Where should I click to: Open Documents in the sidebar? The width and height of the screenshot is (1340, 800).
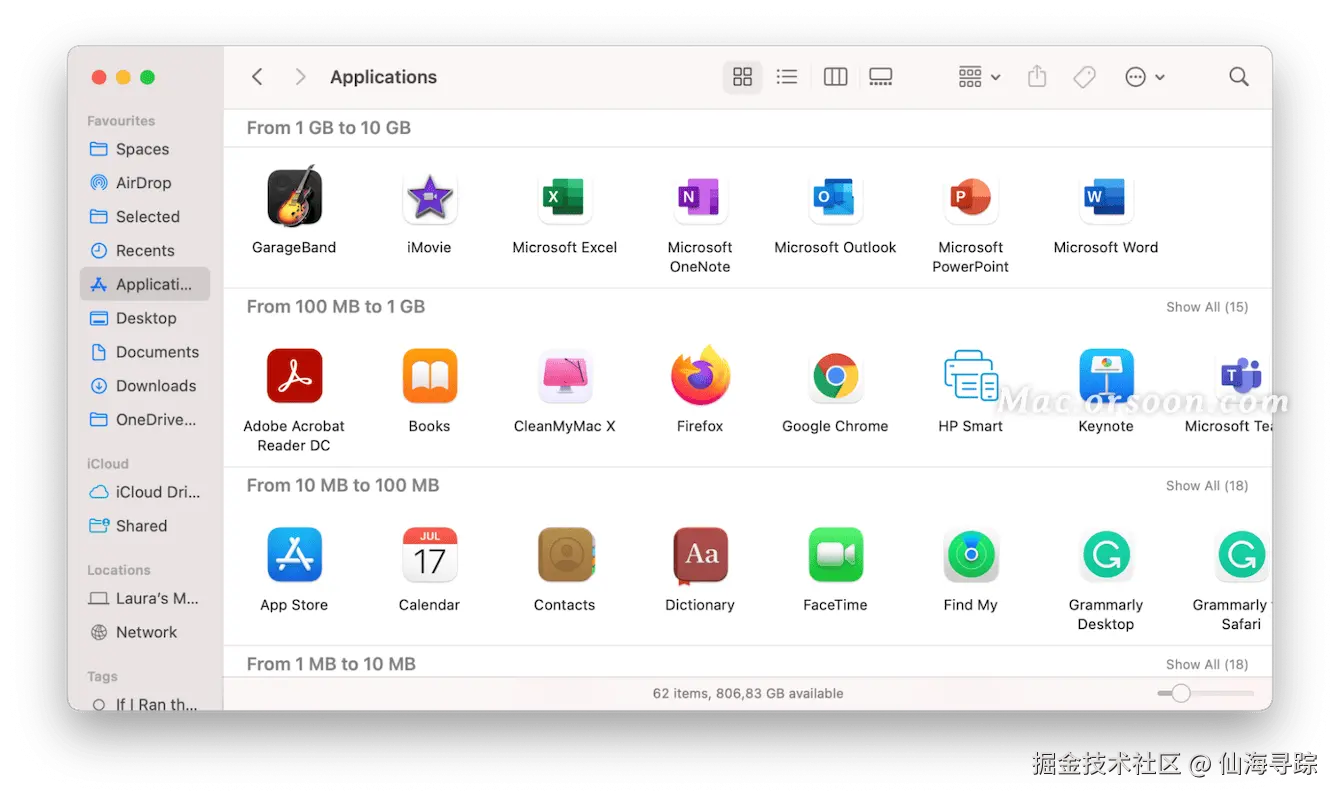click(145, 352)
